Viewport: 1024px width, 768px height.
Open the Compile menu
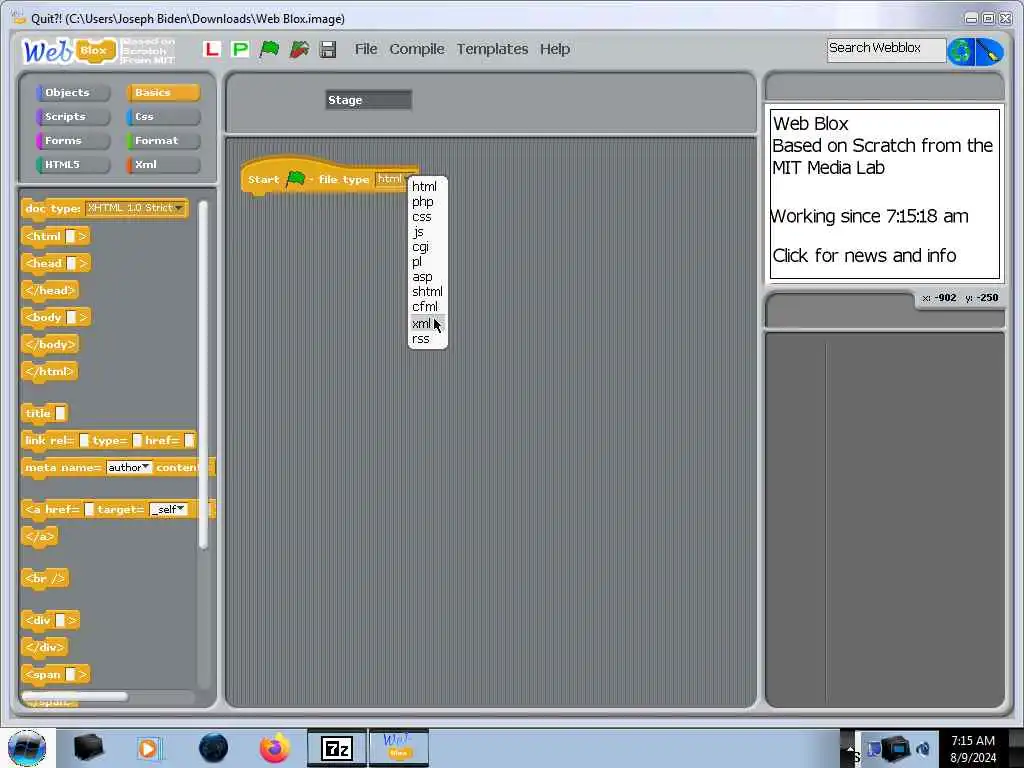[x=417, y=49]
